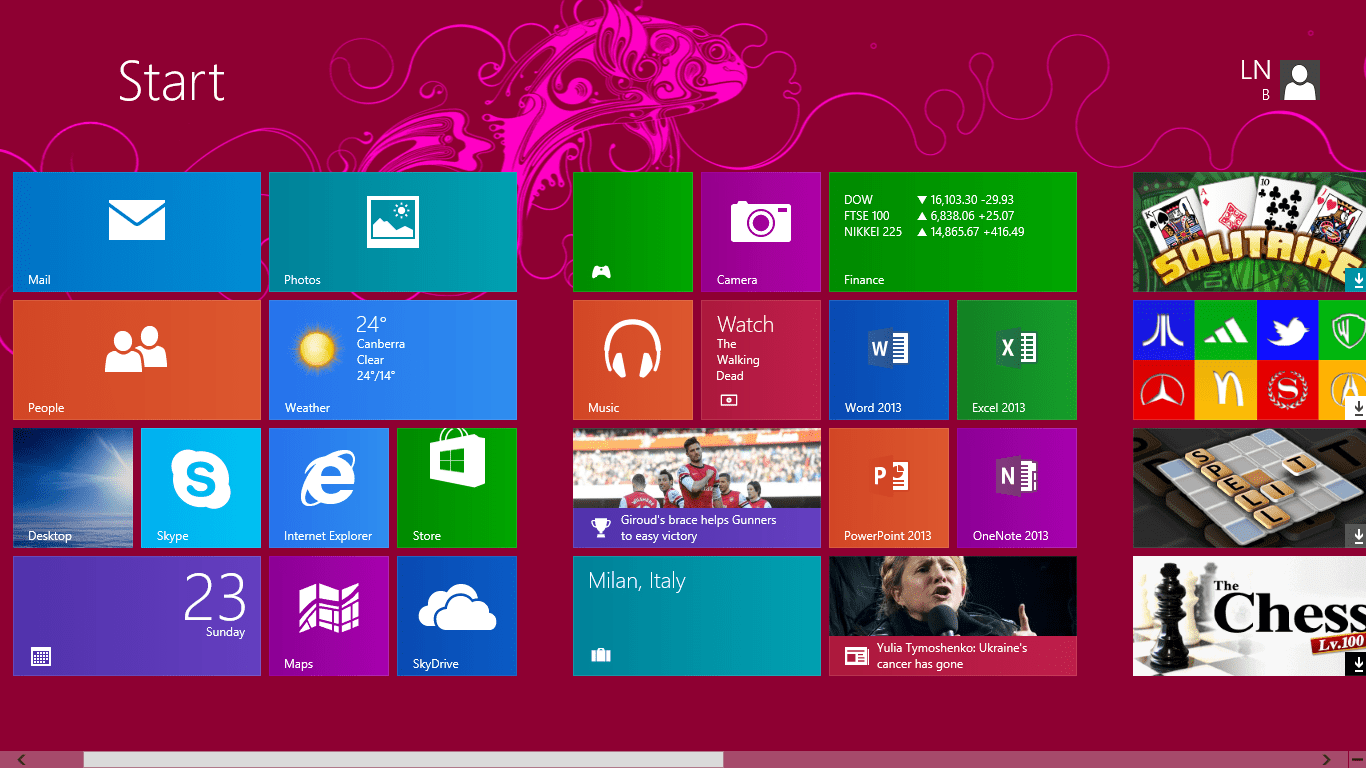Launch OneNote 2013
Image resolution: width=1366 pixels, height=768 pixels.
[x=1017, y=488]
